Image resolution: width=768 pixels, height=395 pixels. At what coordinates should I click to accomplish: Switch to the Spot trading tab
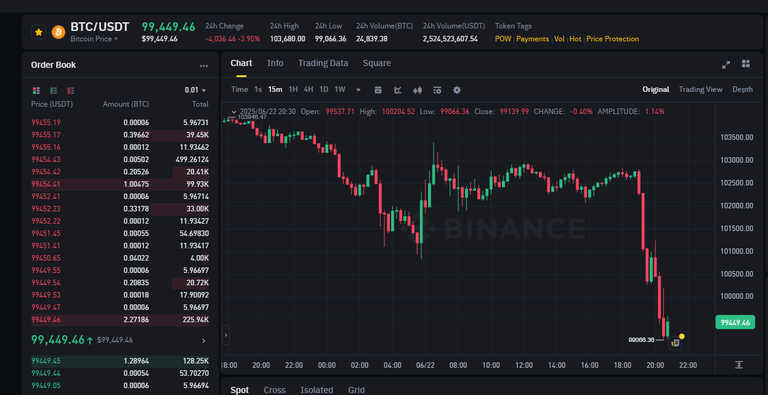240,390
